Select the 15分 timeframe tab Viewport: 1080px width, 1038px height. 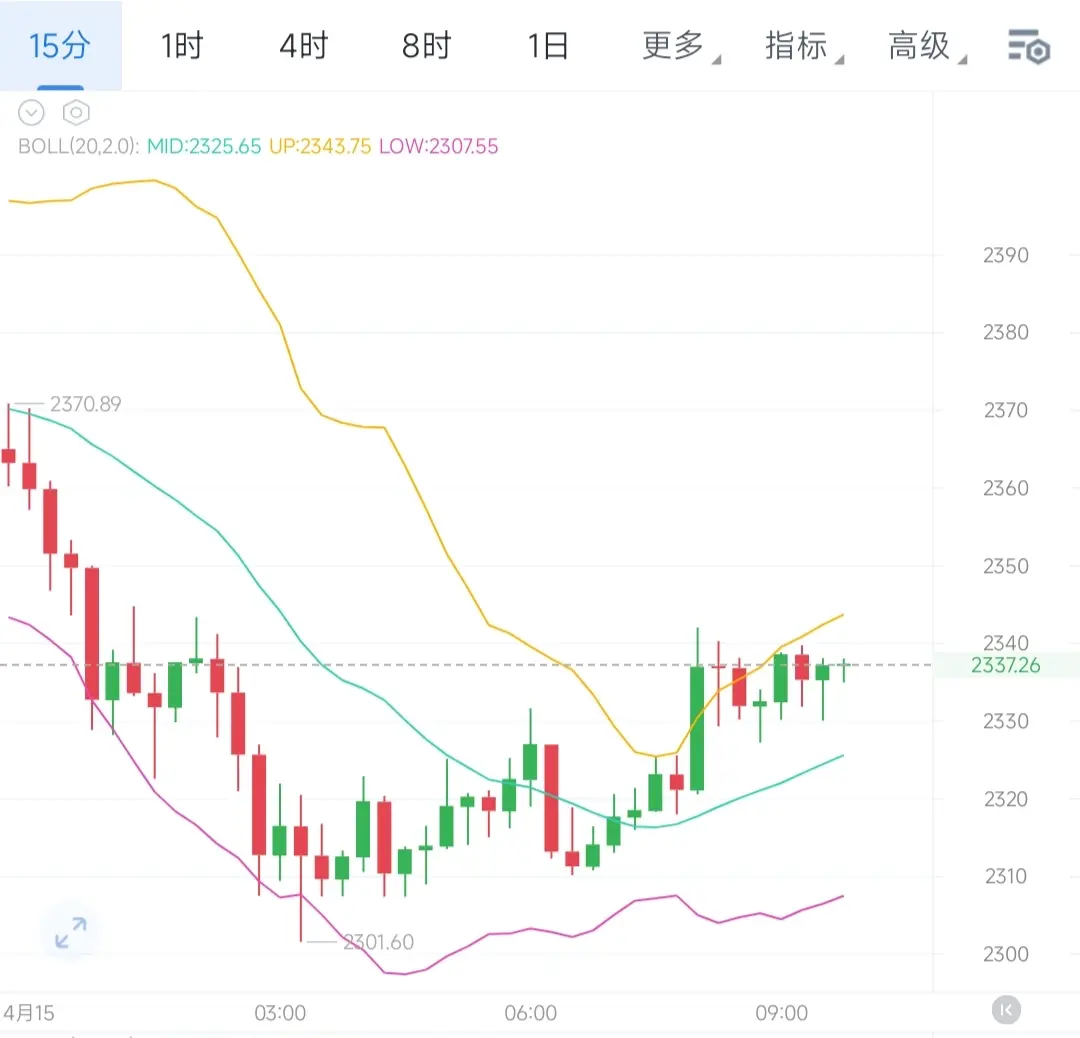pyautogui.click(x=60, y=45)
